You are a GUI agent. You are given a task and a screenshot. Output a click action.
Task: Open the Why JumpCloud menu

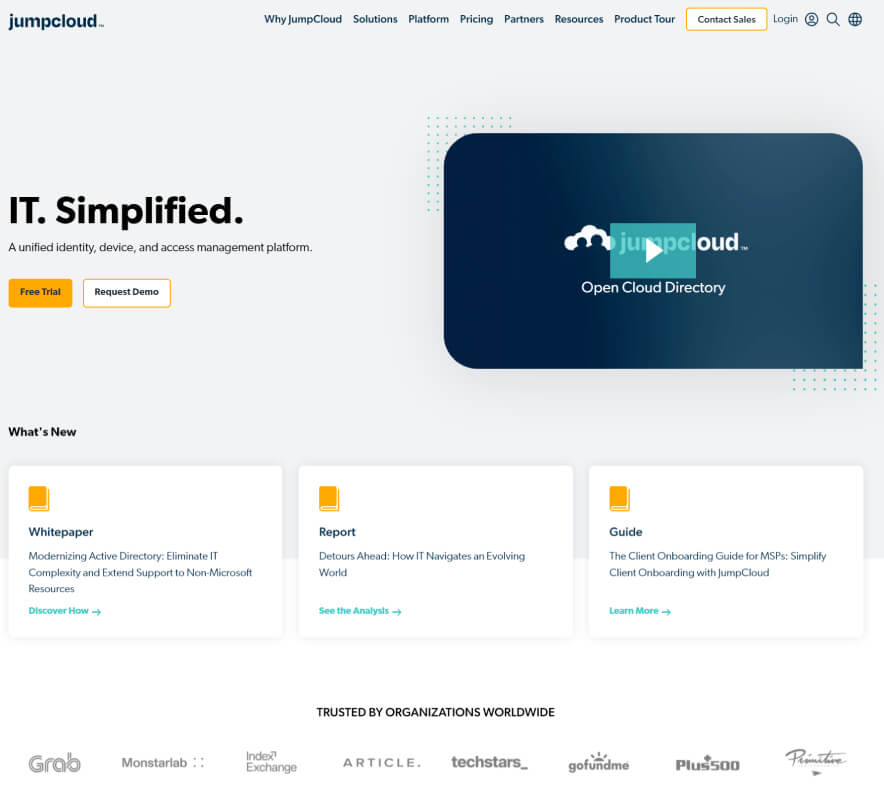(x=303, y=19)
